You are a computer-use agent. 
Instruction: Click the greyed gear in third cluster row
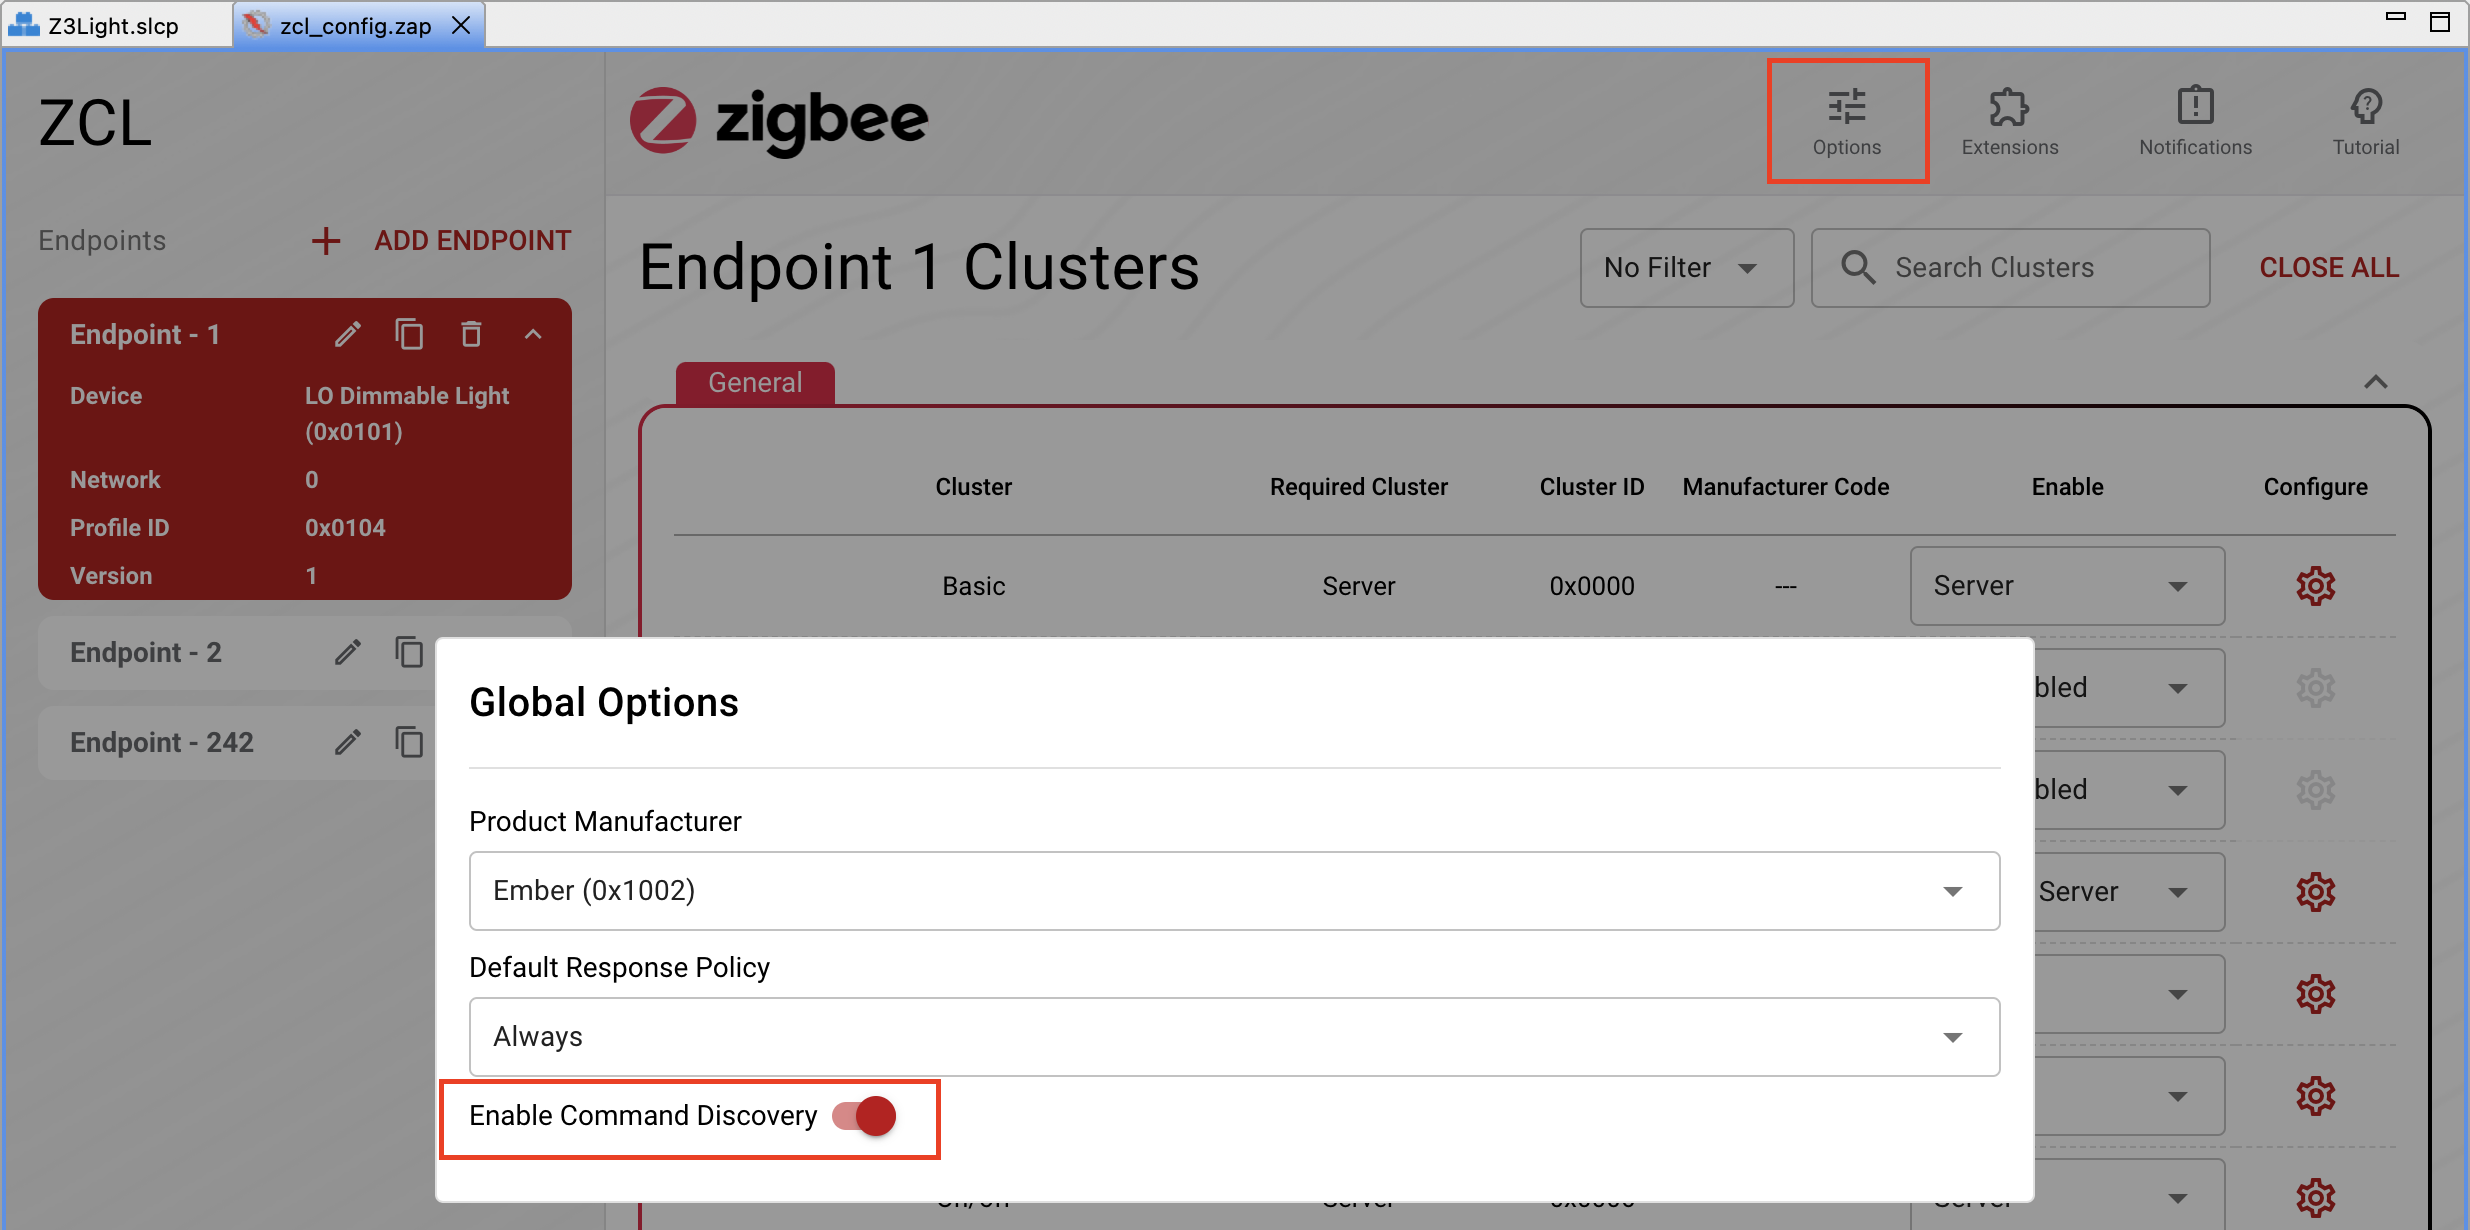[x=2315, y=790]
